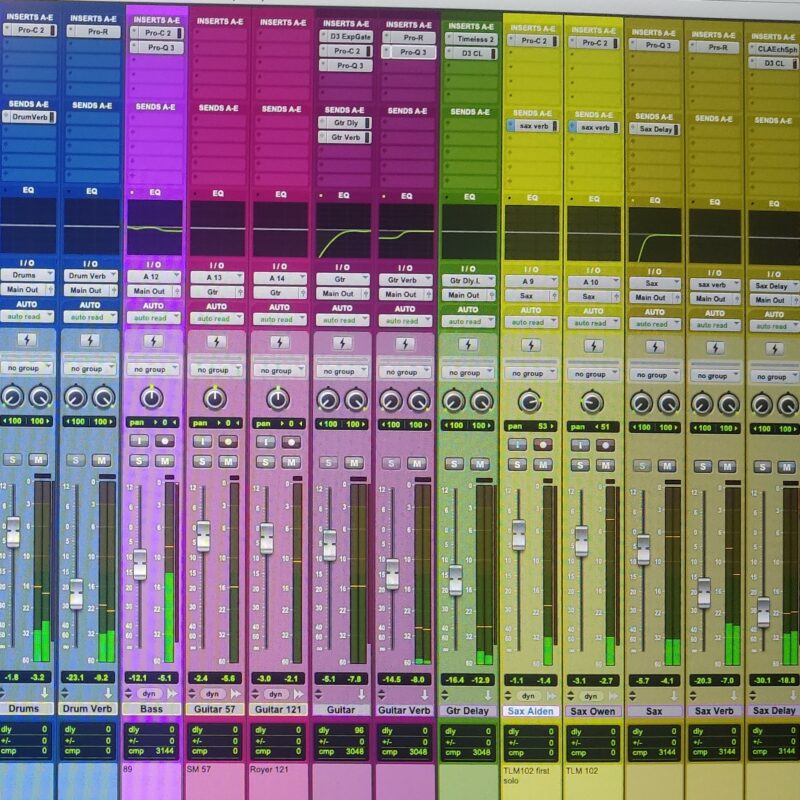Click the volume fader on Bass track
This screenshot has width=800, height=800.
[x=140, y=564]
